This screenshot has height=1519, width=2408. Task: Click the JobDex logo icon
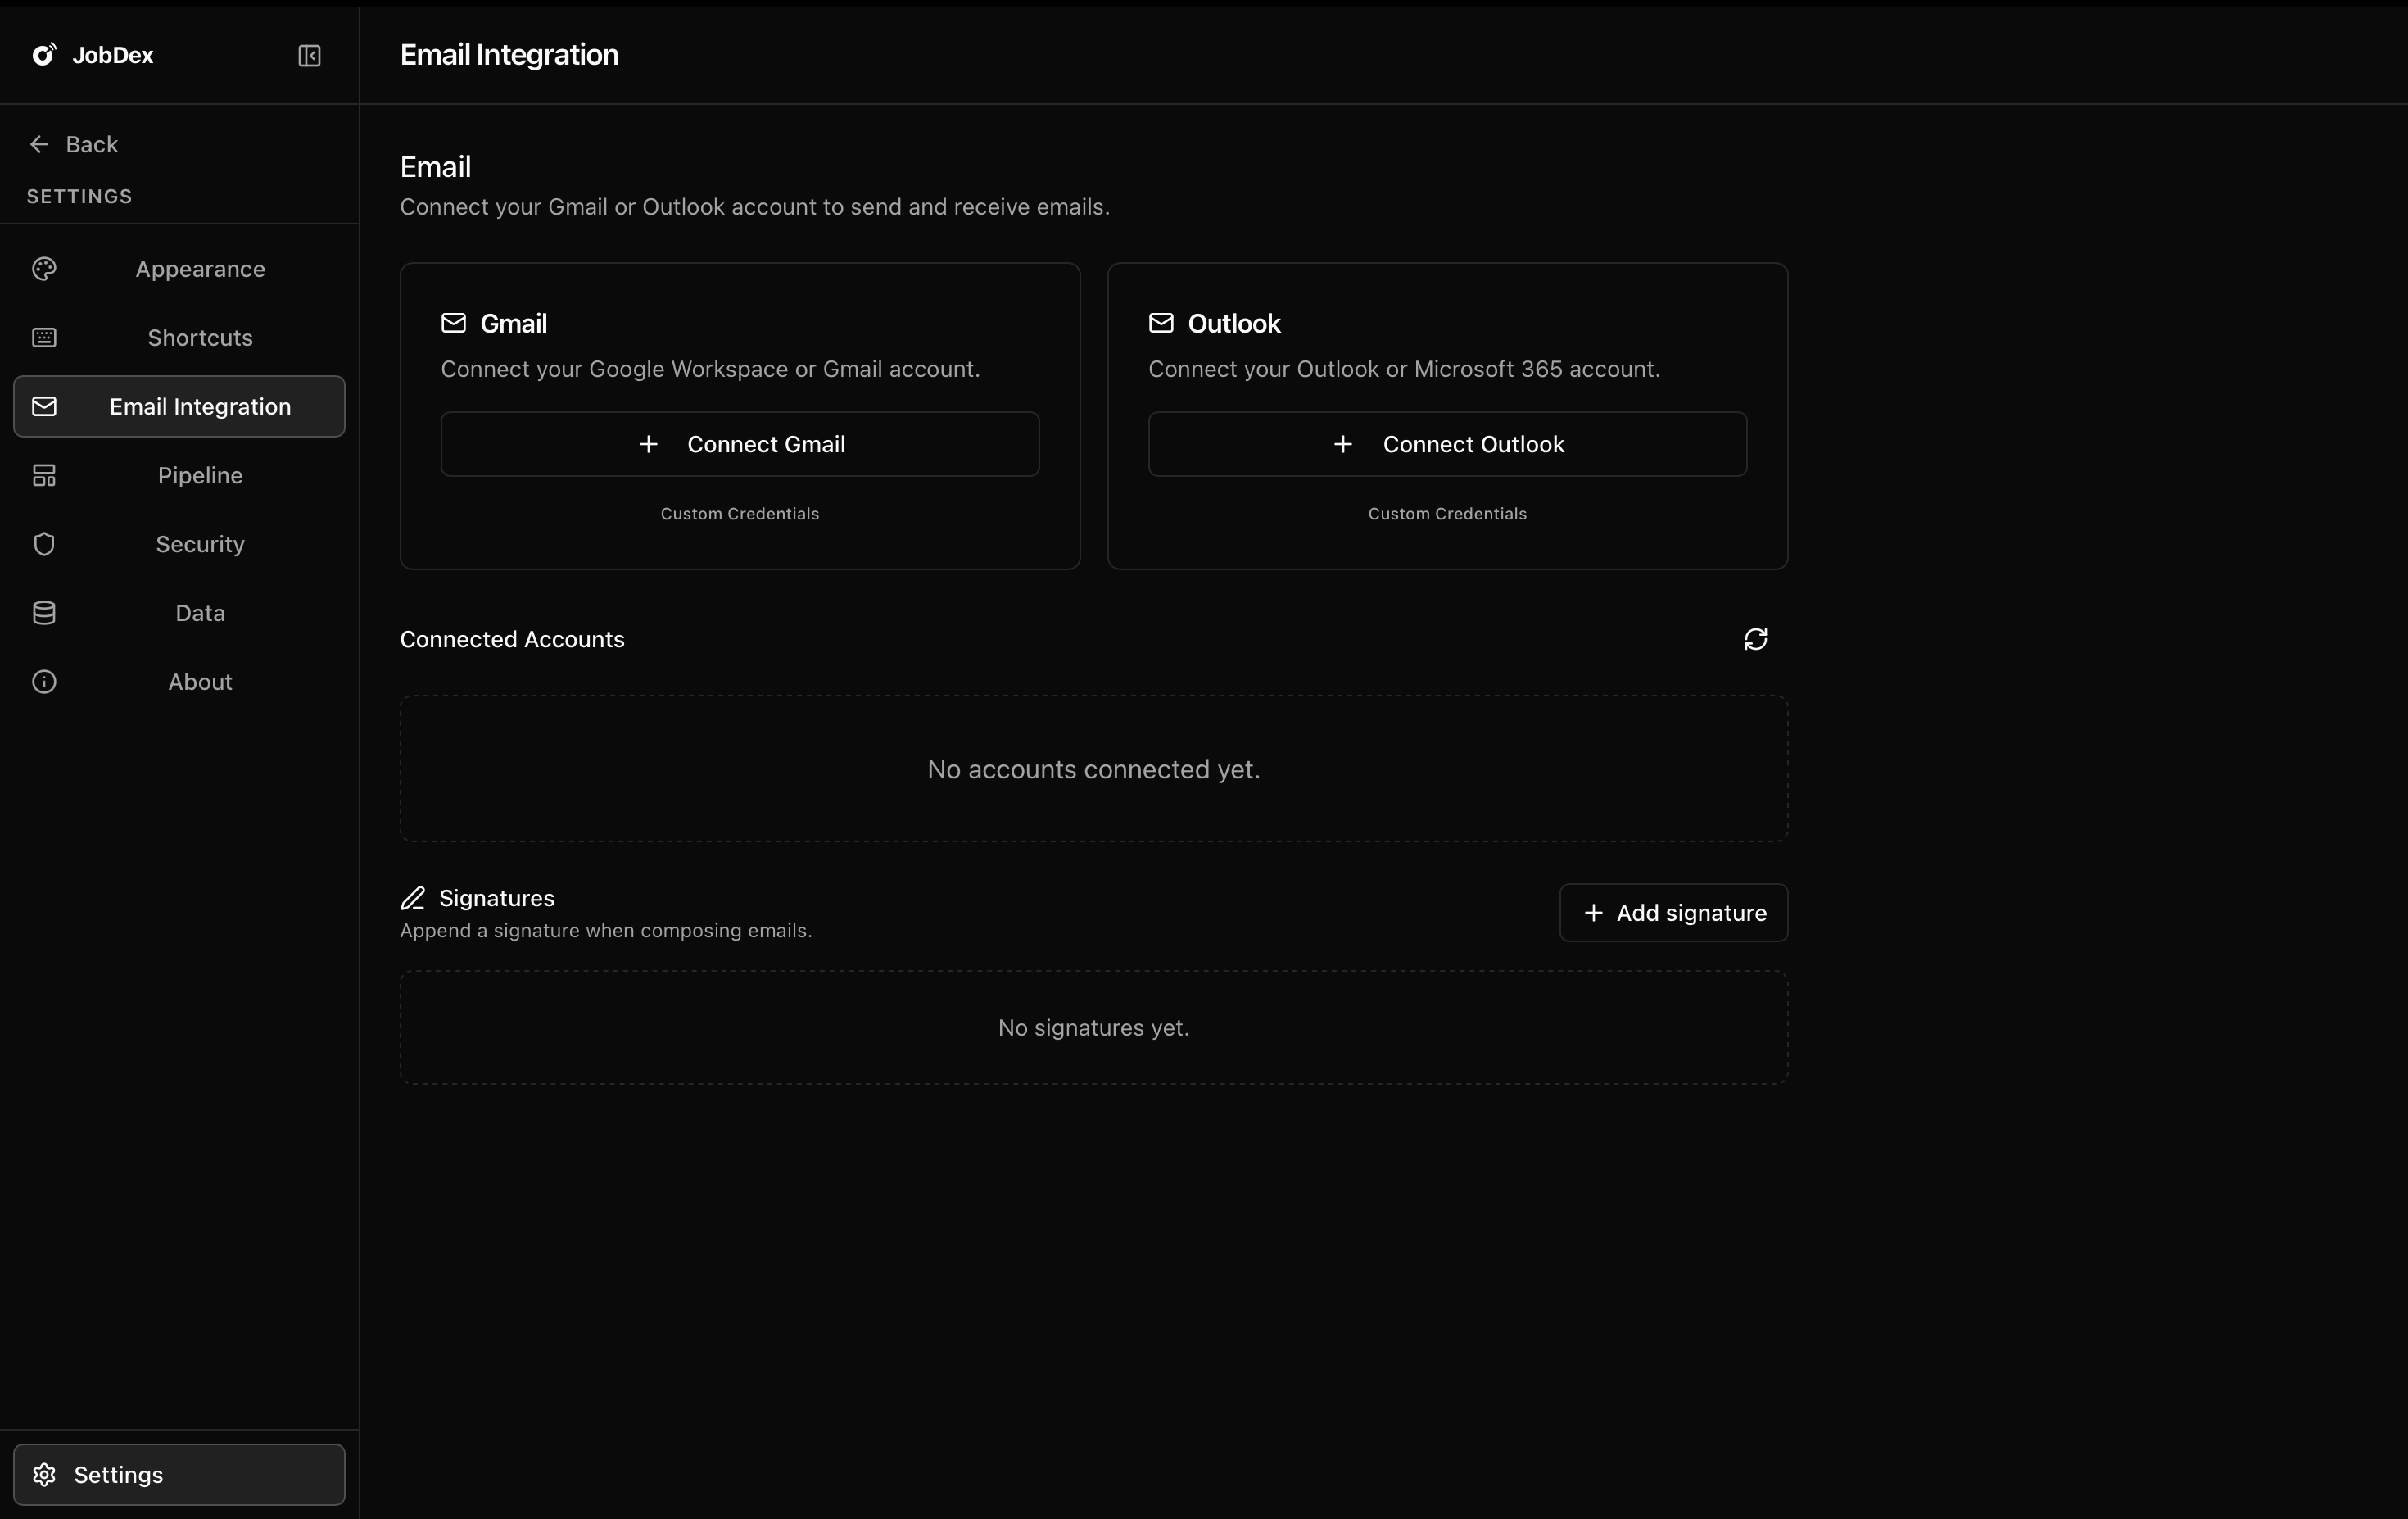(44, 54)
